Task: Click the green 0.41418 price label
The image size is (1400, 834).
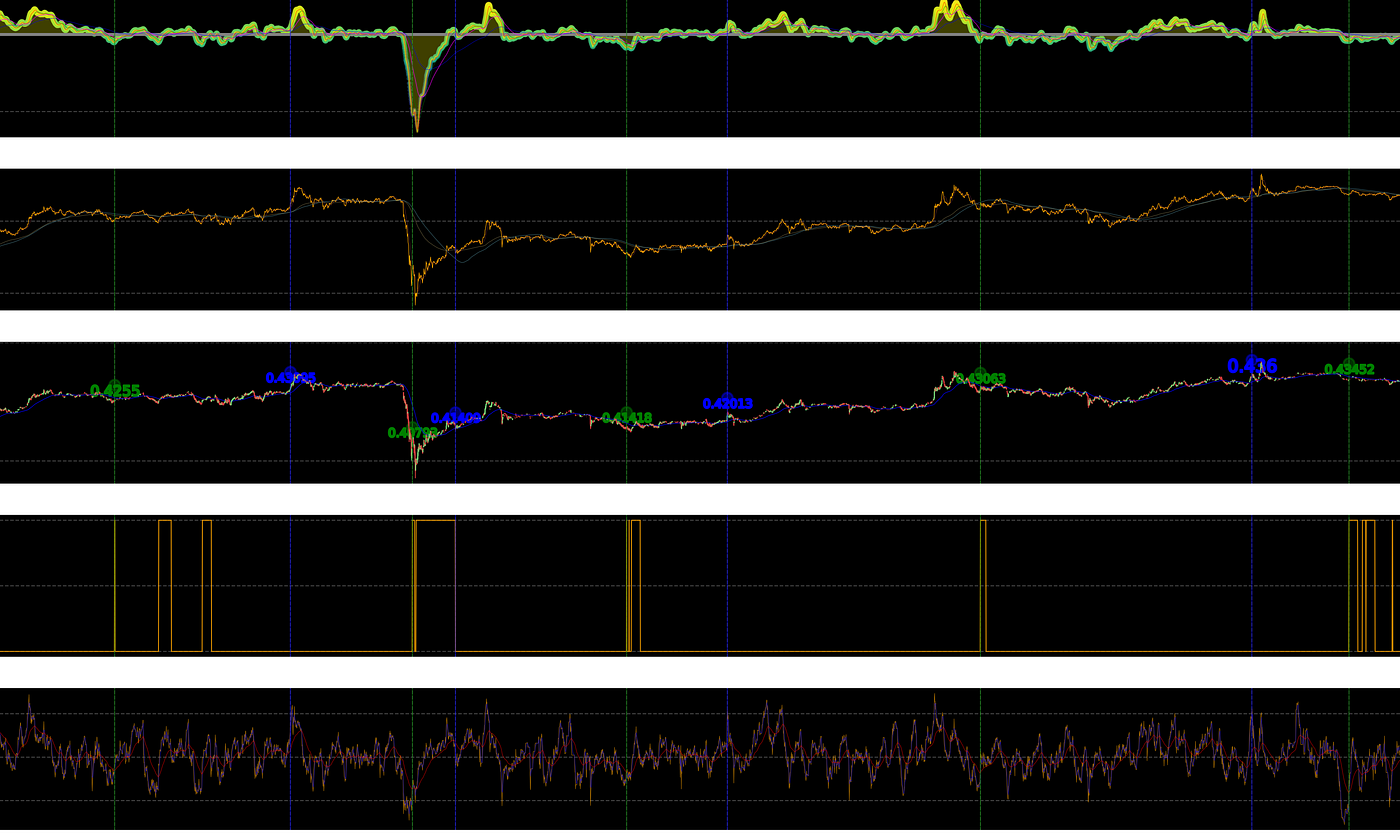Action: [x=627, y=418]
